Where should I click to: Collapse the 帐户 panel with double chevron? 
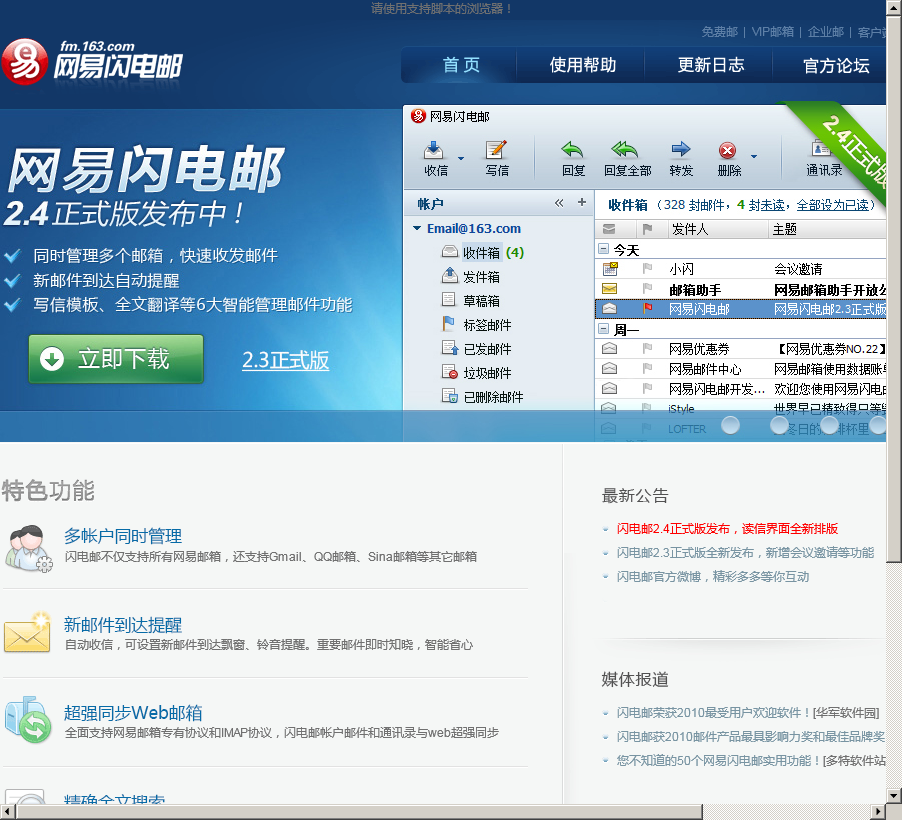pos(559,203)
